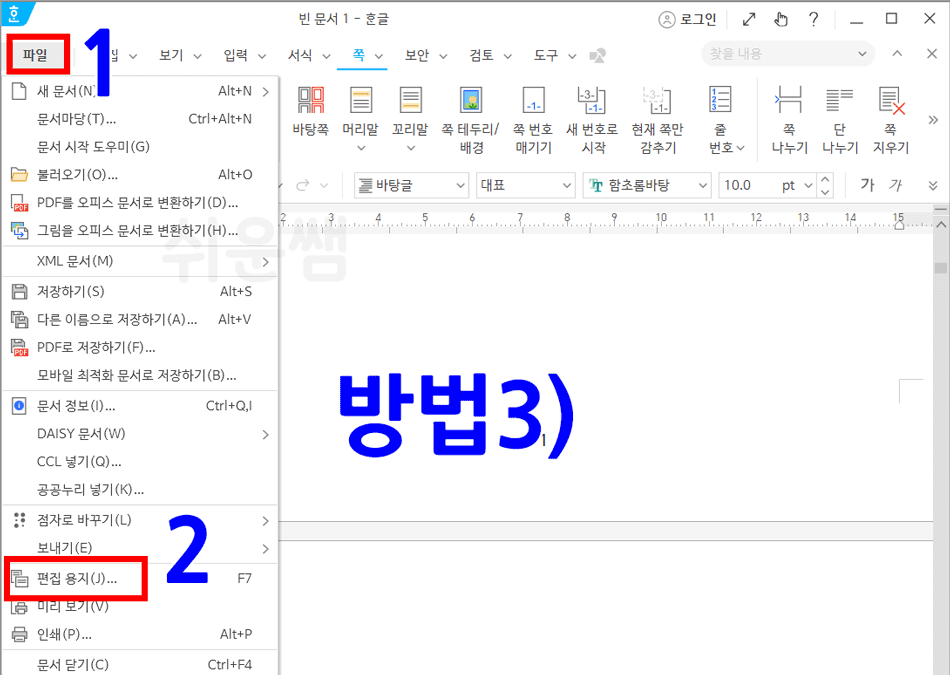Open Help via the ? button
This screenshot has width=950, height=675.
tap(814, 19)
